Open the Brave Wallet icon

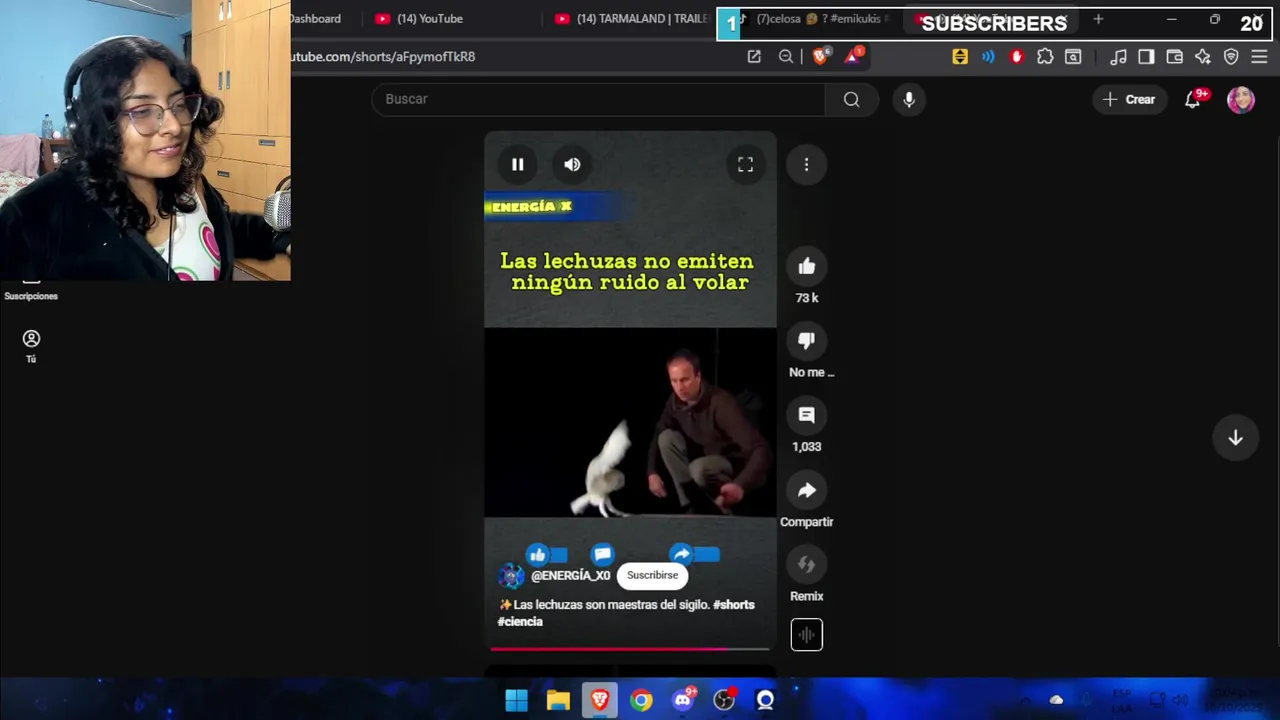click(1175, 57)
